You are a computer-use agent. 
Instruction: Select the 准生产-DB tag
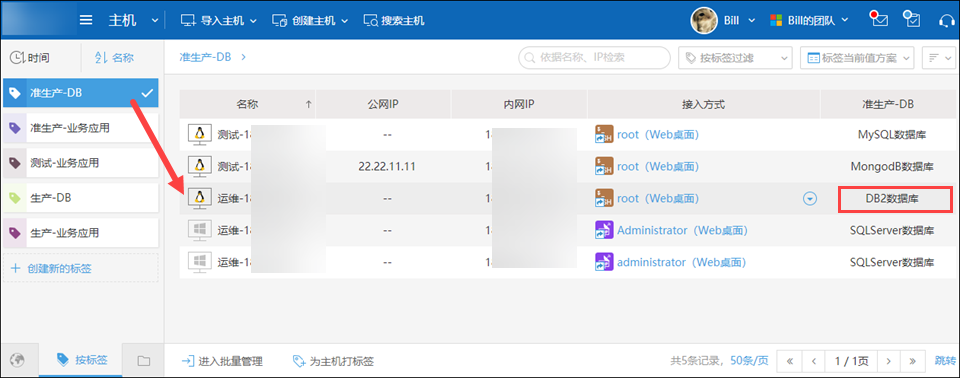click(x=80, y=93)
